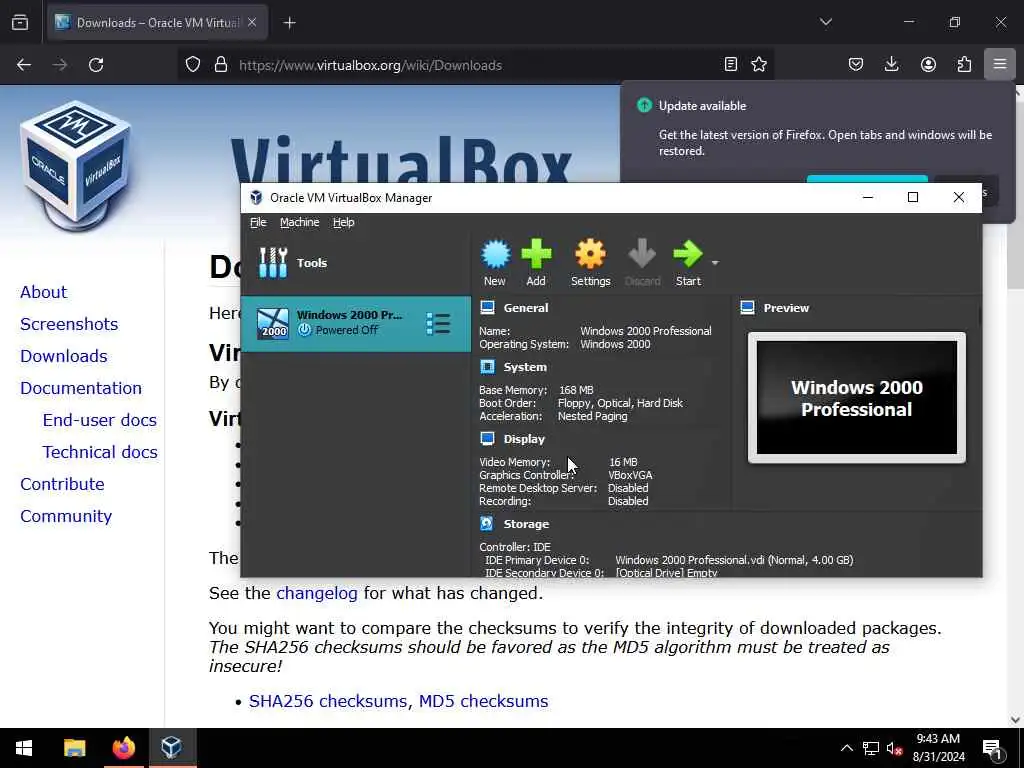
Task: Open the Pocket save icon in Firefox
Action: (856, 64)
